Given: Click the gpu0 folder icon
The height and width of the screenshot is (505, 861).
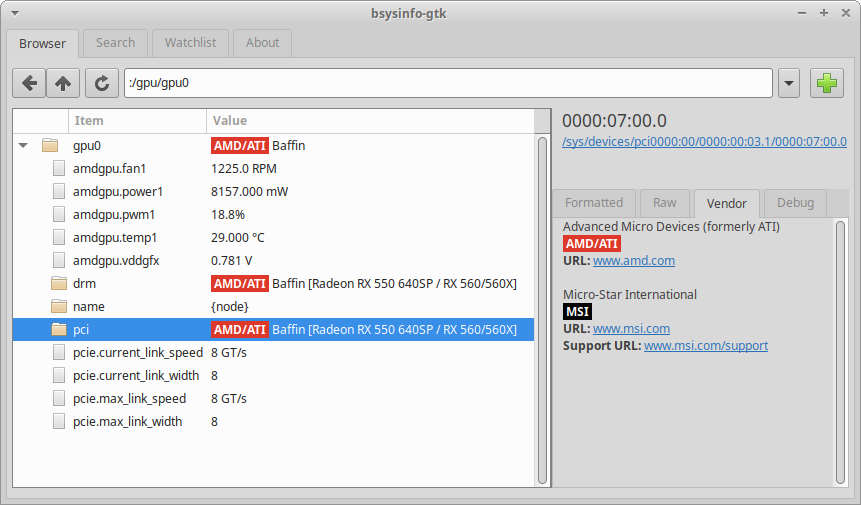Looking at the screenshot, I should [50, 145].
